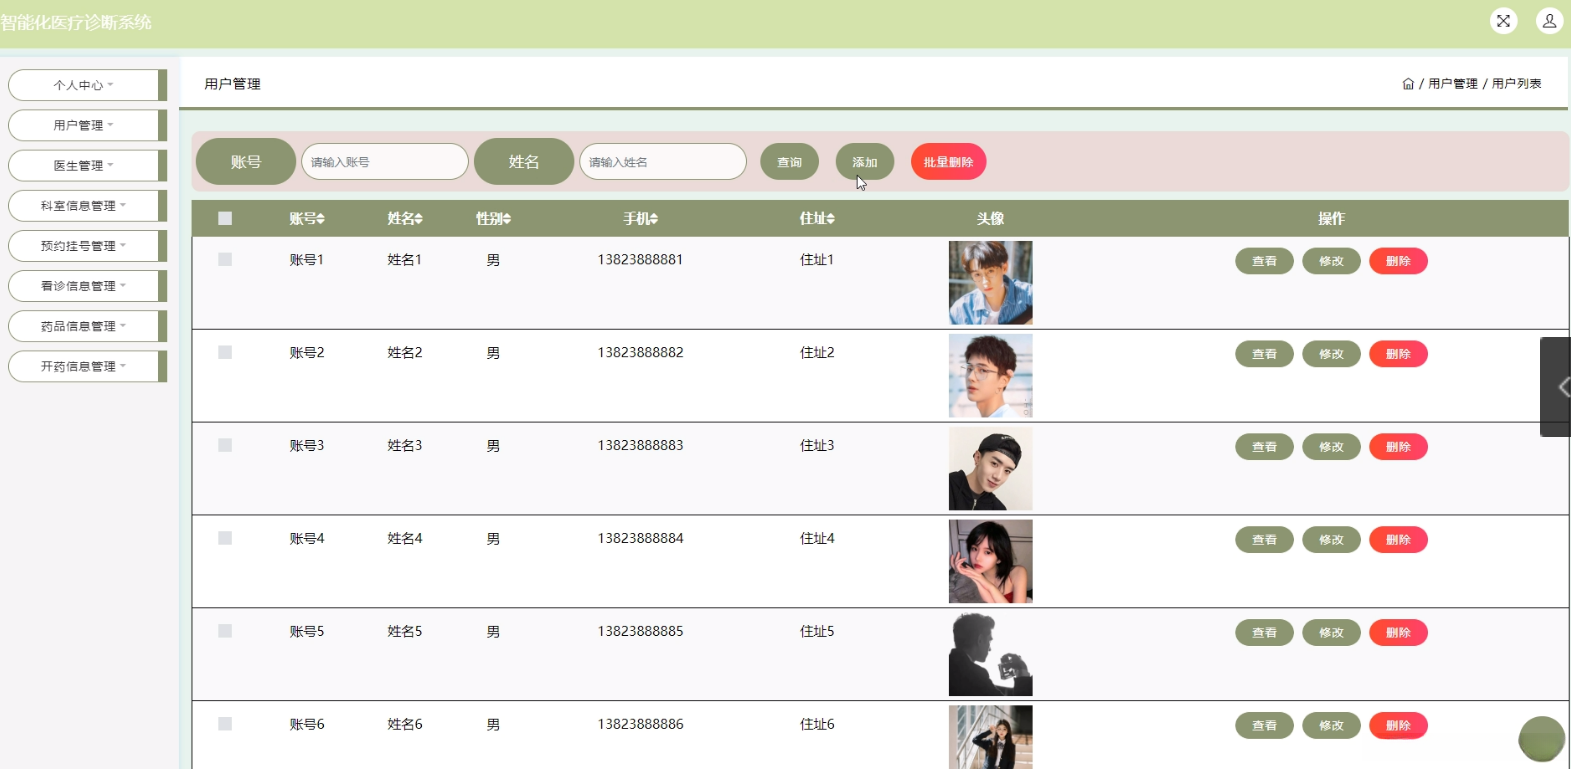This screenshot has width=1571, height=769.
Task: Click the 用户管理 breadcrumb link
Action: click(1453, 84)
